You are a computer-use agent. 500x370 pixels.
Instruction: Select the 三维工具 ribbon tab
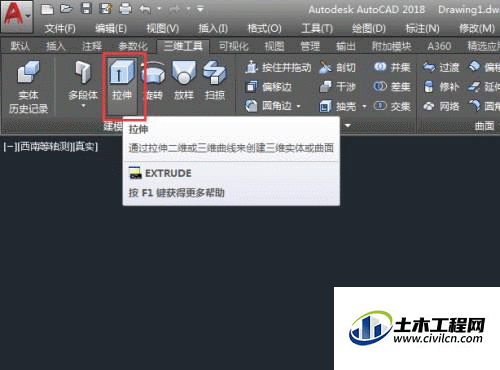[x=183, y=46]
